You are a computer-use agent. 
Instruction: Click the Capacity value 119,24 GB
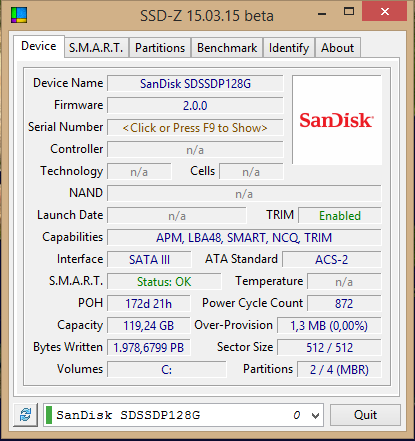click(149, 326)
